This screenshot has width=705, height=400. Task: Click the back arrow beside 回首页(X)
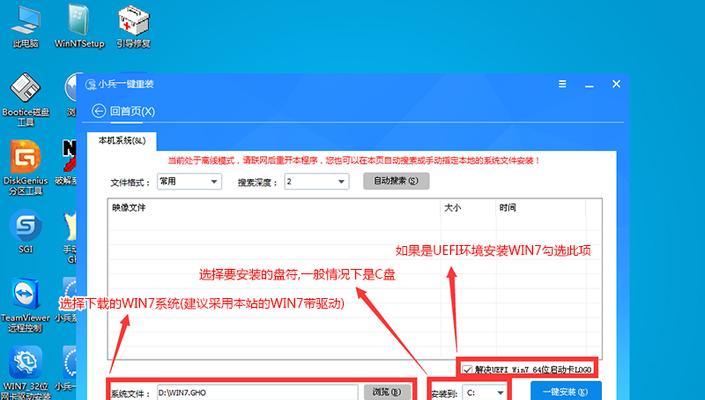(99, 111)
